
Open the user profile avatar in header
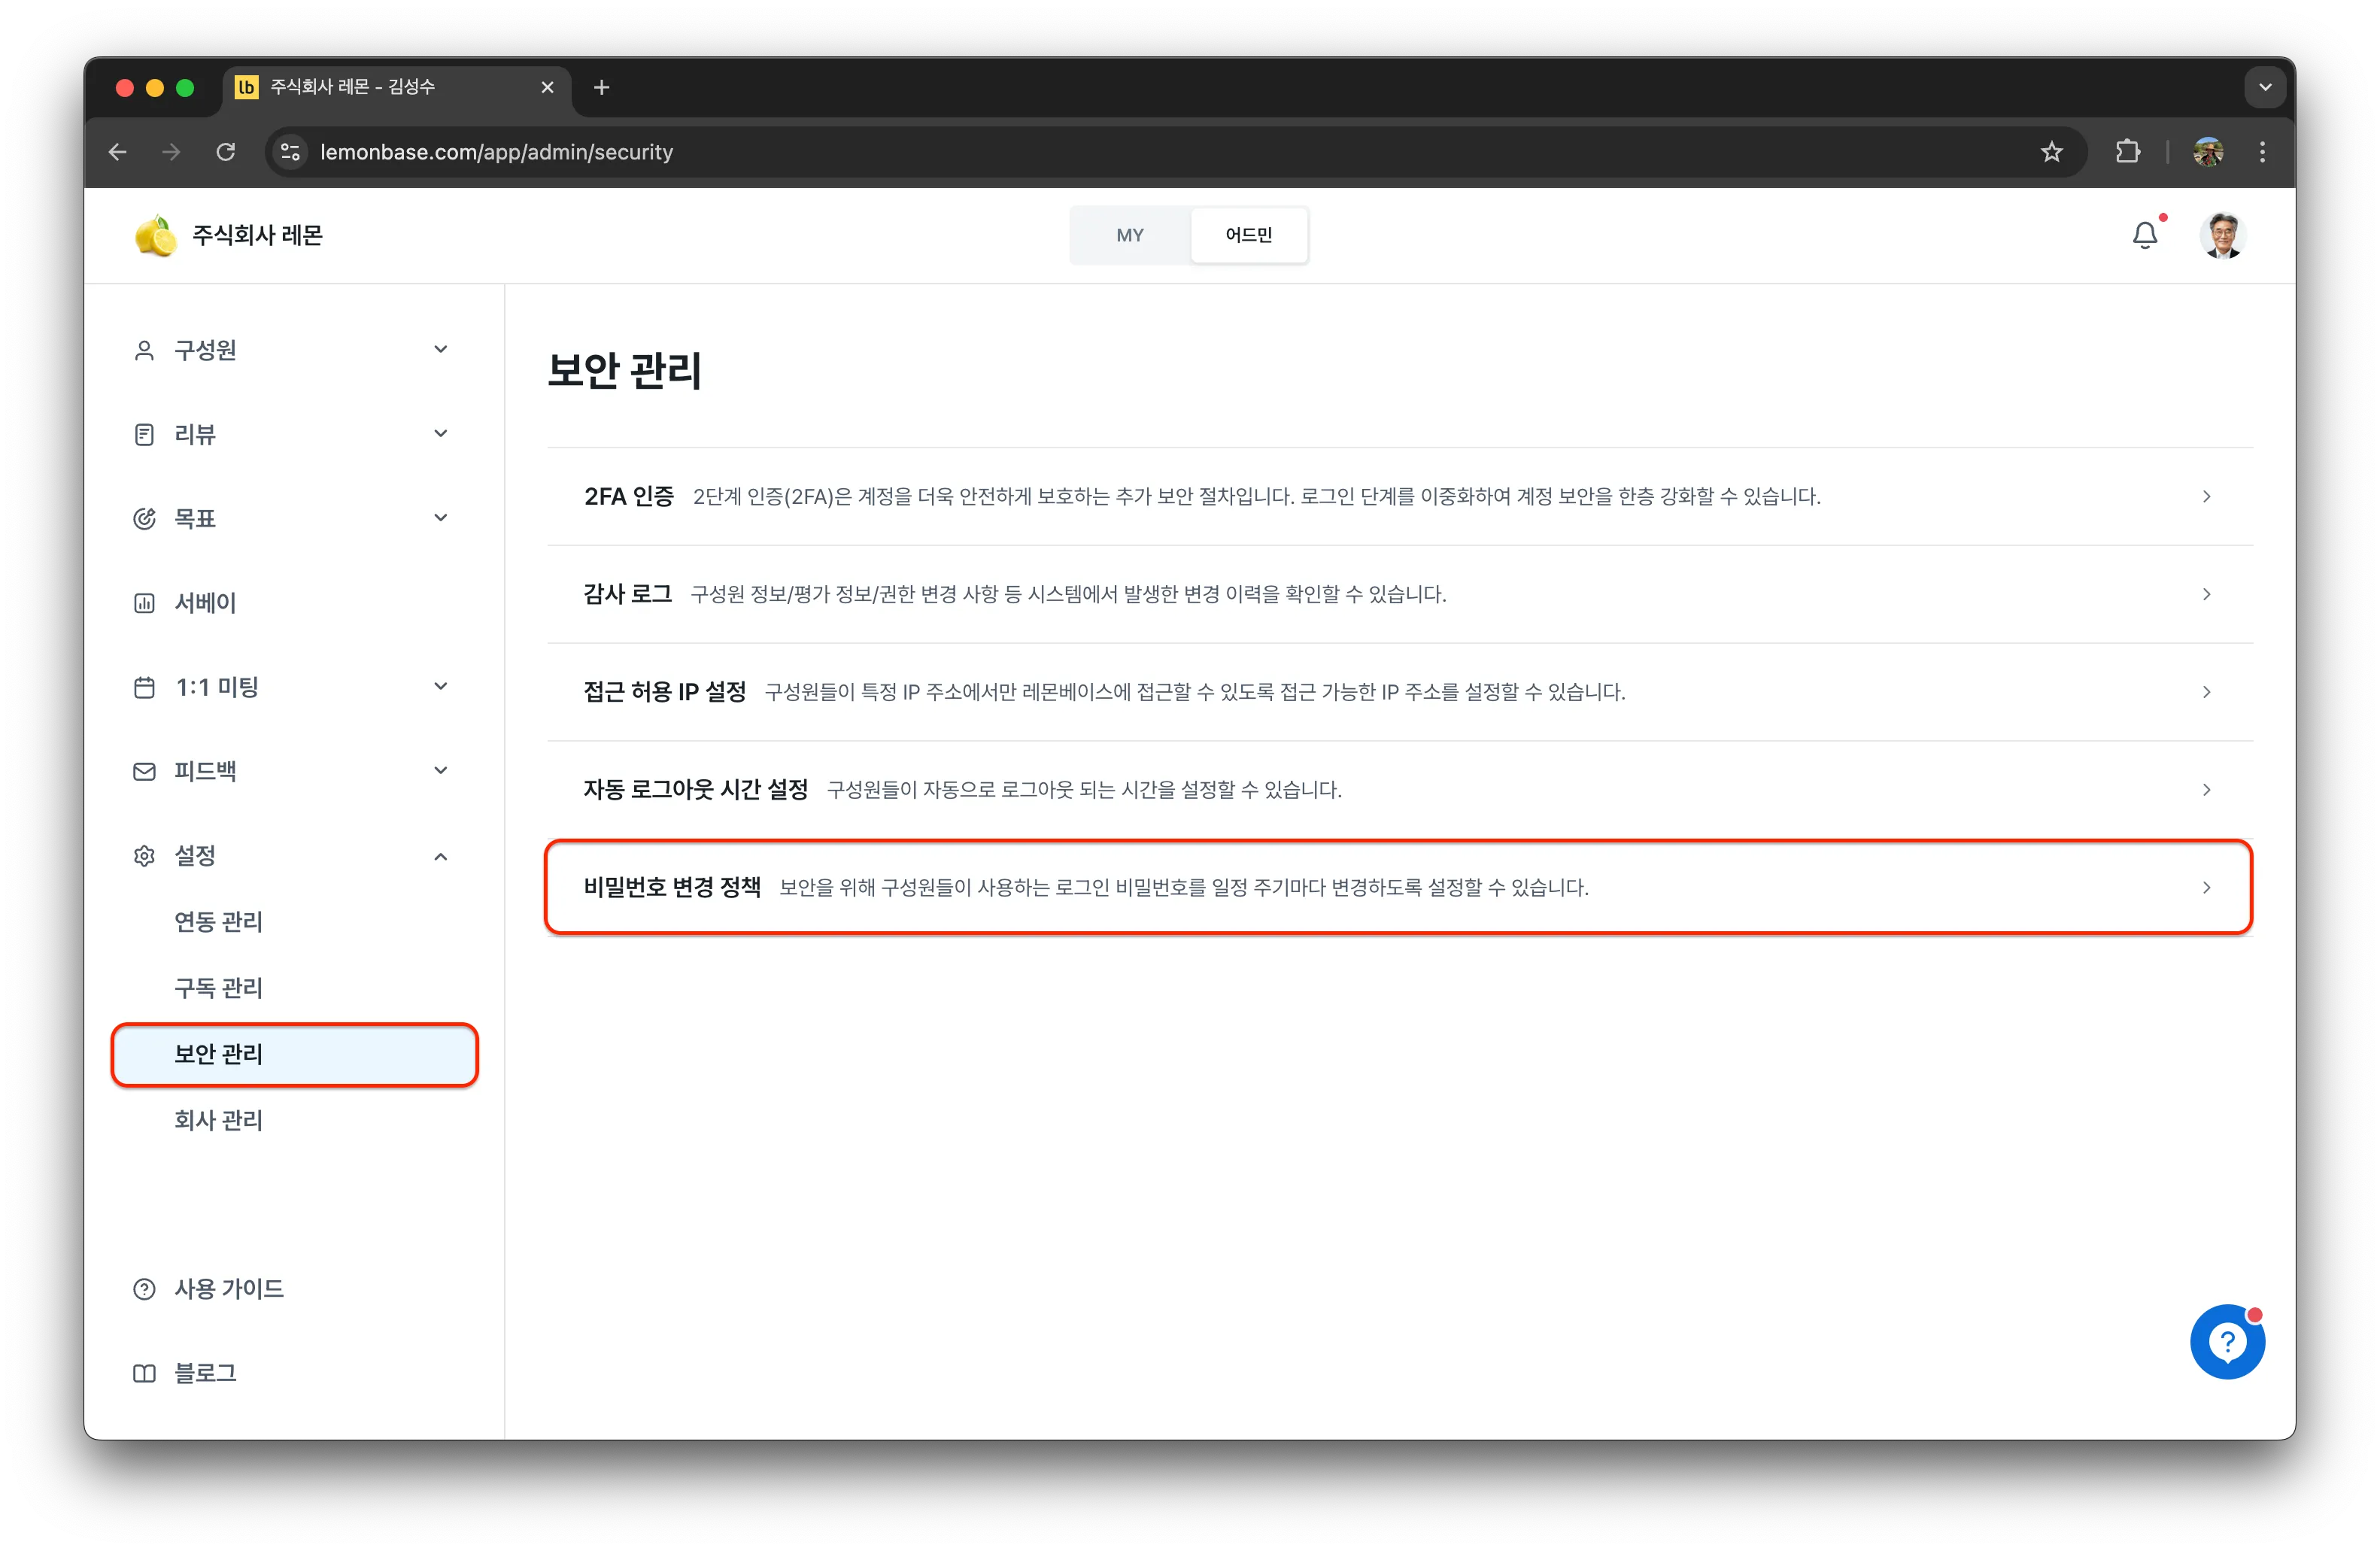[x=2222, y=235]
